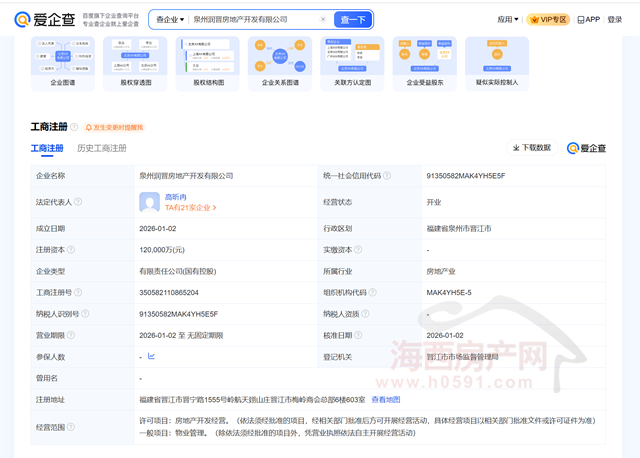640x458 pixels.
Task: Clear the search box with X
Action: (322, 19)
